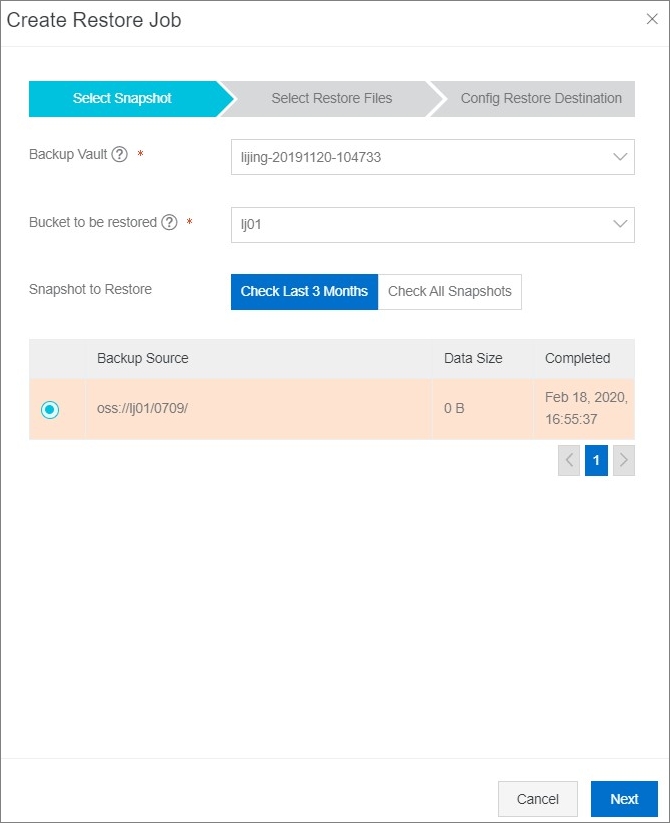Open the Select Restore Files step
The image size is (670, 823).
(332, 99)
